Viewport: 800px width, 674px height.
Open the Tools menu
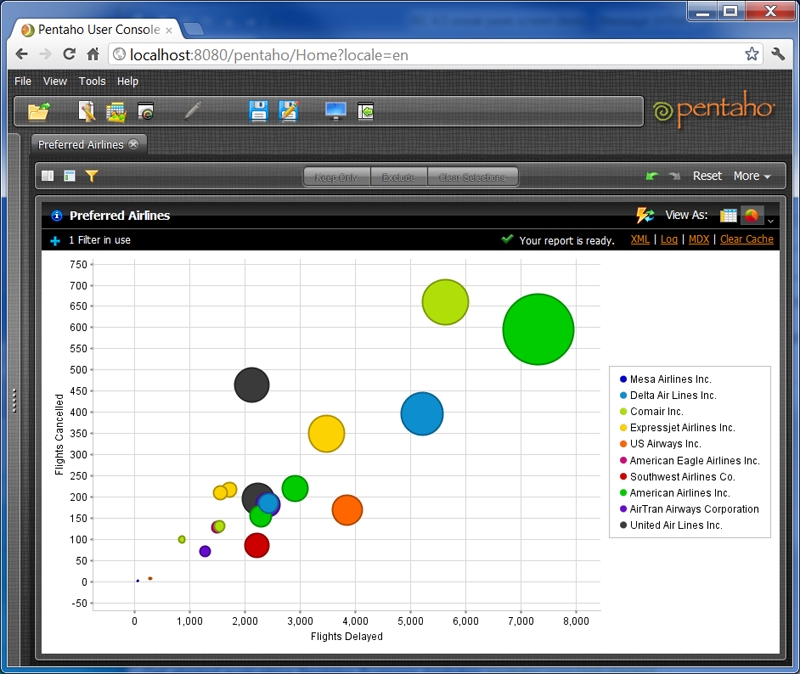(92, 81)
